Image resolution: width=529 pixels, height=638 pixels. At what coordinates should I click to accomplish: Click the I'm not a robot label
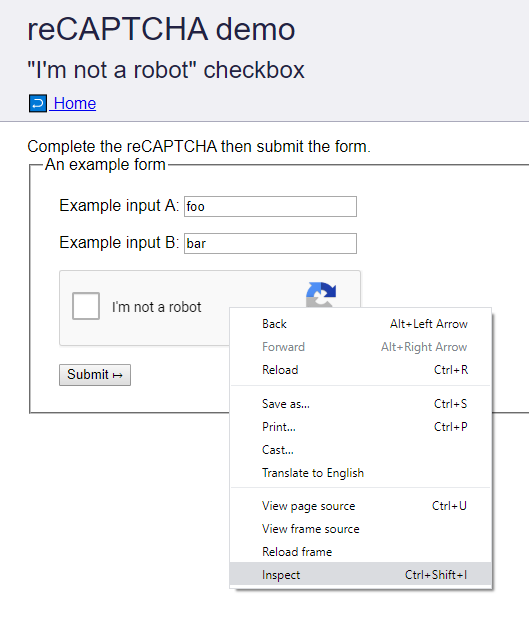[x=157, y=307]
